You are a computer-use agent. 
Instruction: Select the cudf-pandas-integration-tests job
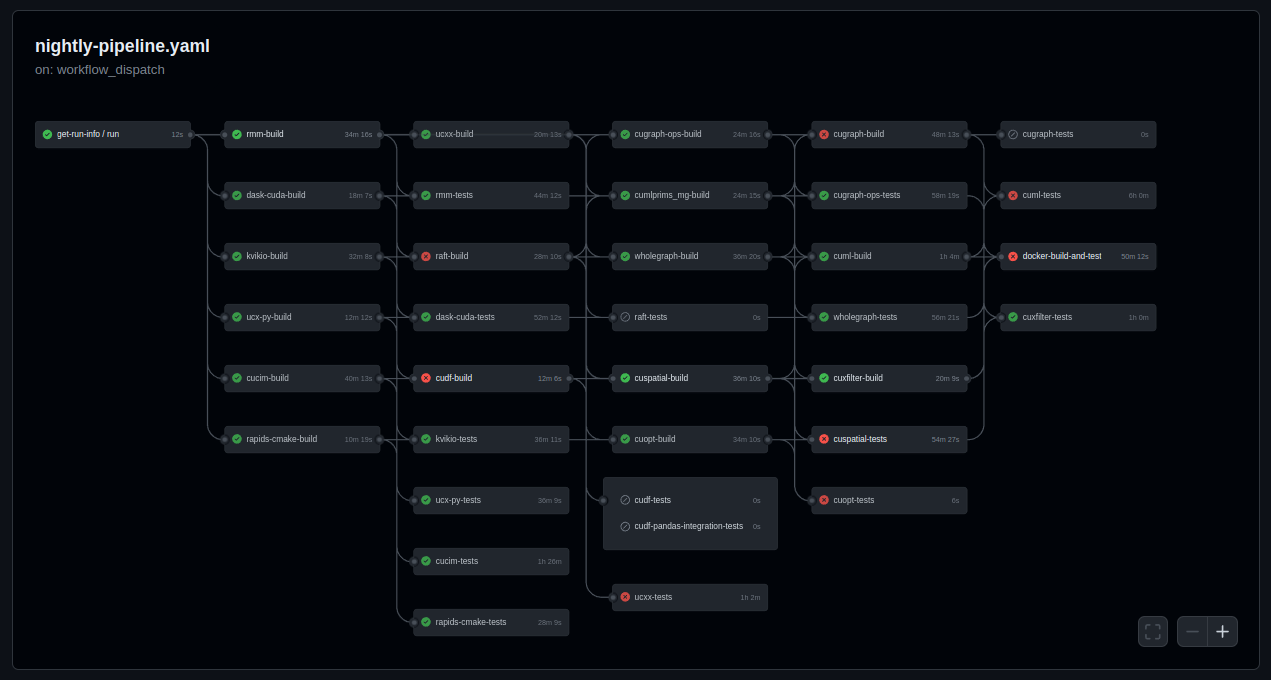689,526
